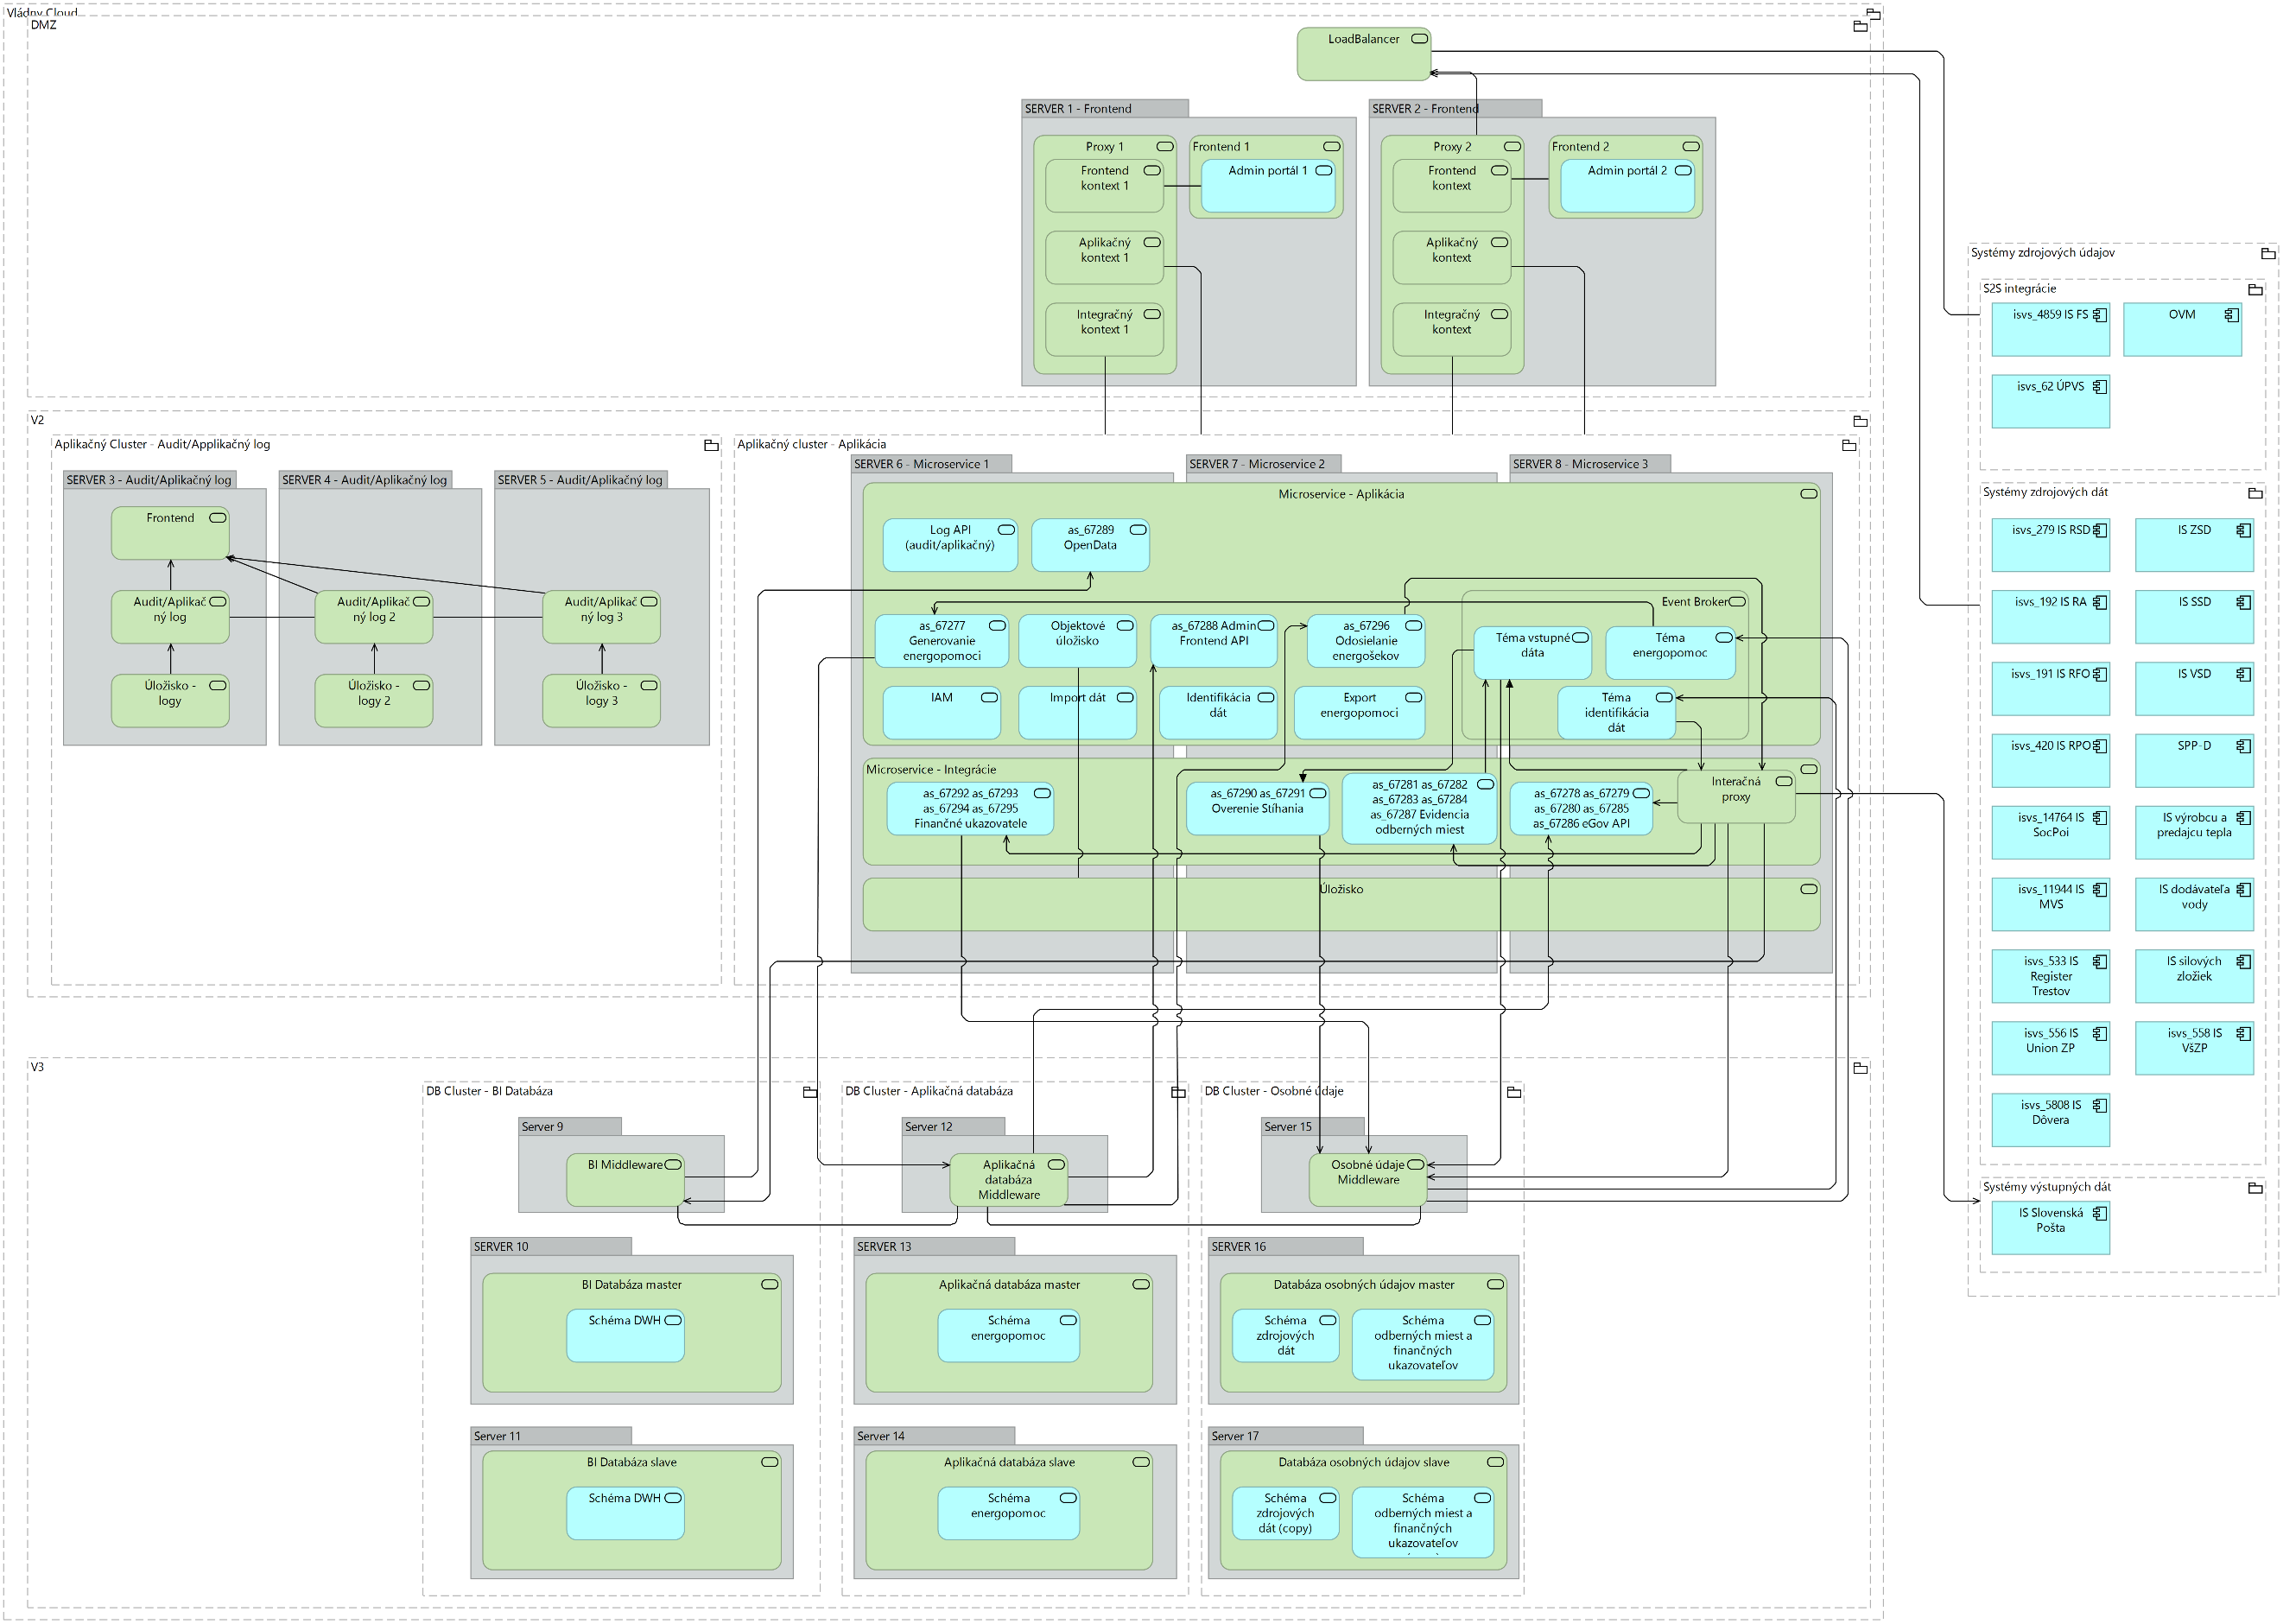Screen dimensions: 2283x1624
Task: Click the Event Broker service icon
Action: point(1737,602)
